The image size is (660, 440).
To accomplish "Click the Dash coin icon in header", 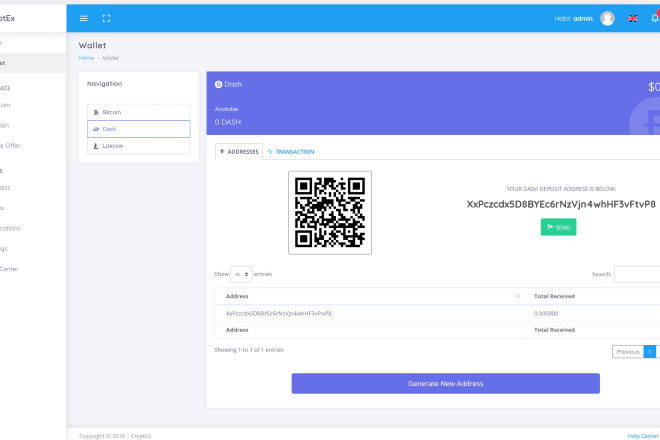I will [218, 84].
